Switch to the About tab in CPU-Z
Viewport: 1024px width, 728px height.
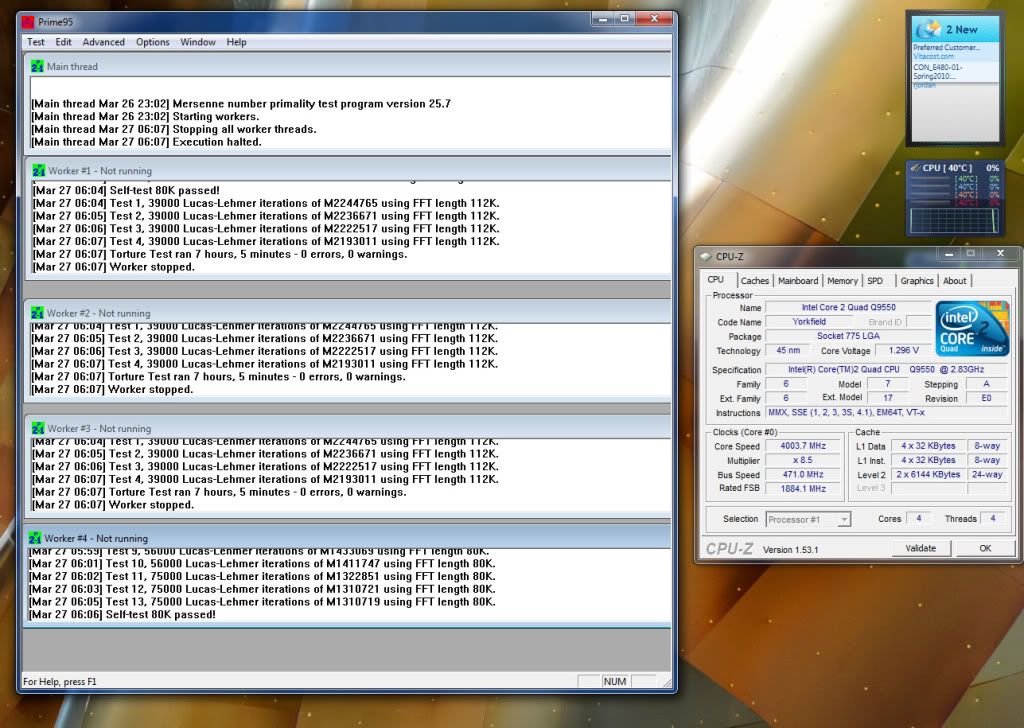[955, 281]
